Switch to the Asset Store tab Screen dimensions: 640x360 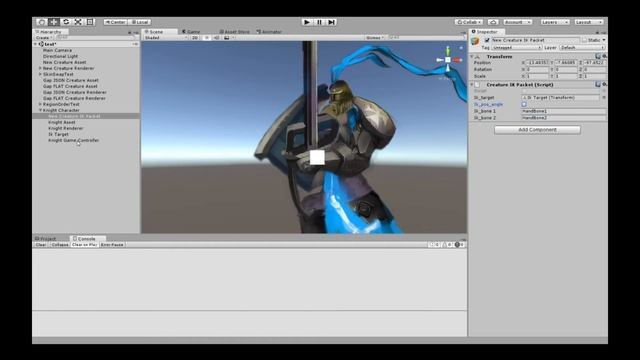pyautogui.click(x=234, y=31)
